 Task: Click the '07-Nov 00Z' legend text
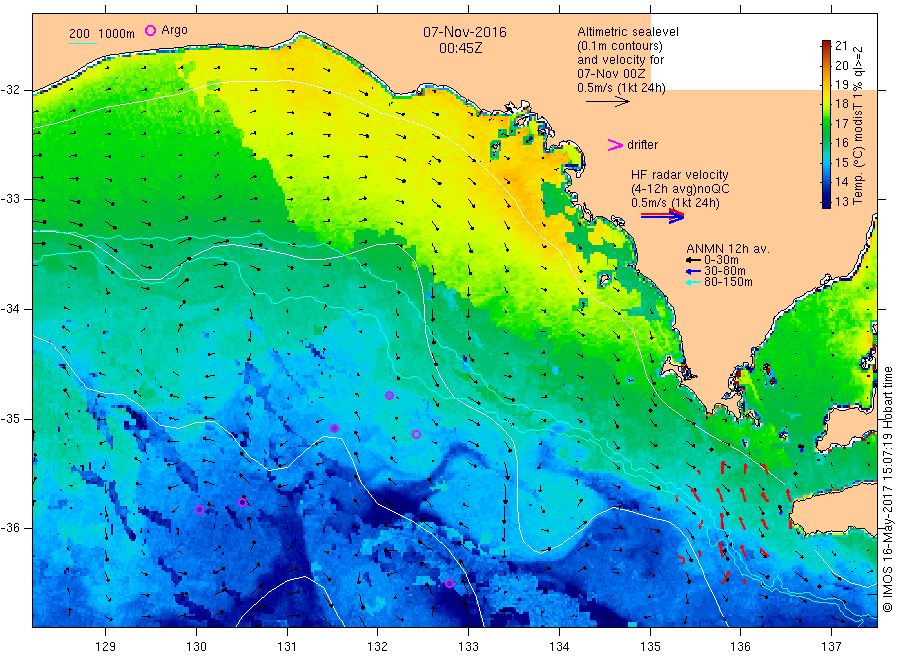[x=611, y=73]
